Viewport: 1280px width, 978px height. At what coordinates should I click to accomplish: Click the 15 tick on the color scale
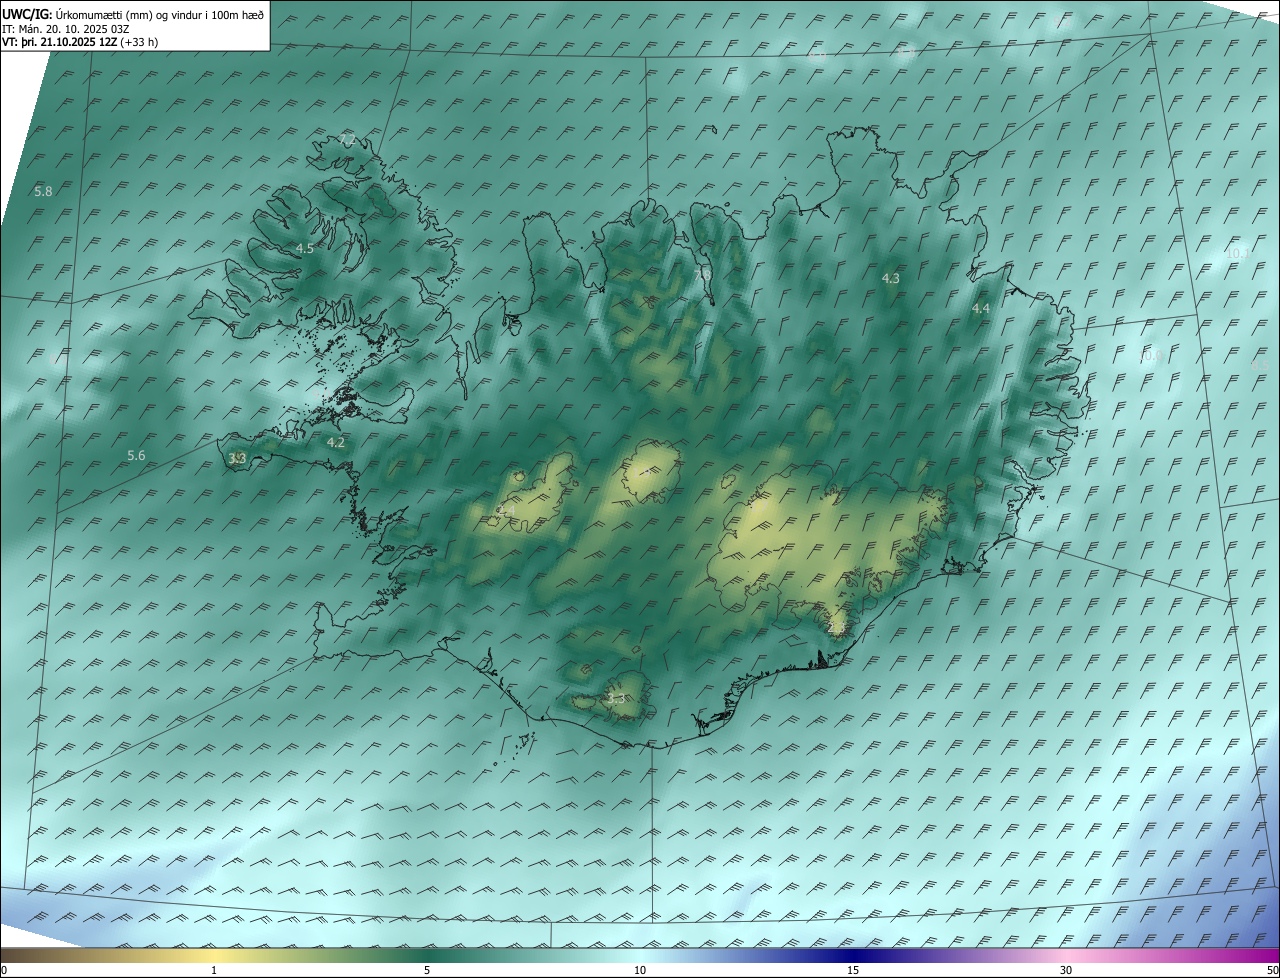853,970
